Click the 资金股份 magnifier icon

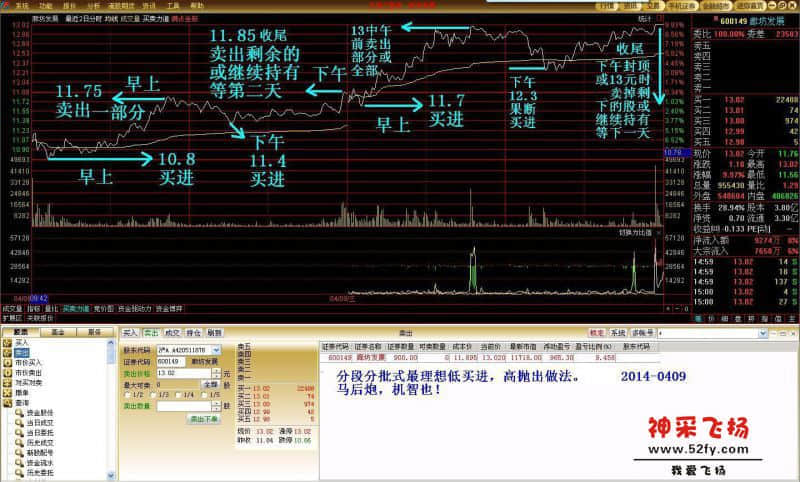pos(17,412)
